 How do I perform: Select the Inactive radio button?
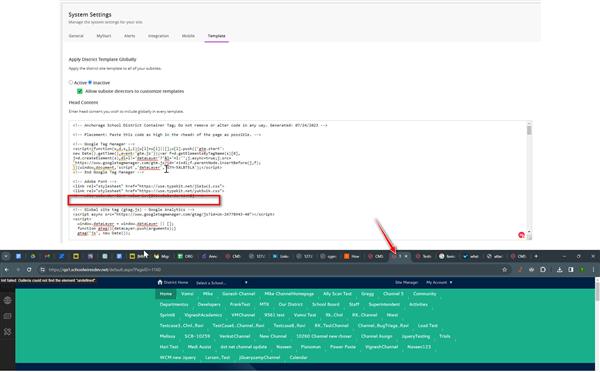coord(90,82)
